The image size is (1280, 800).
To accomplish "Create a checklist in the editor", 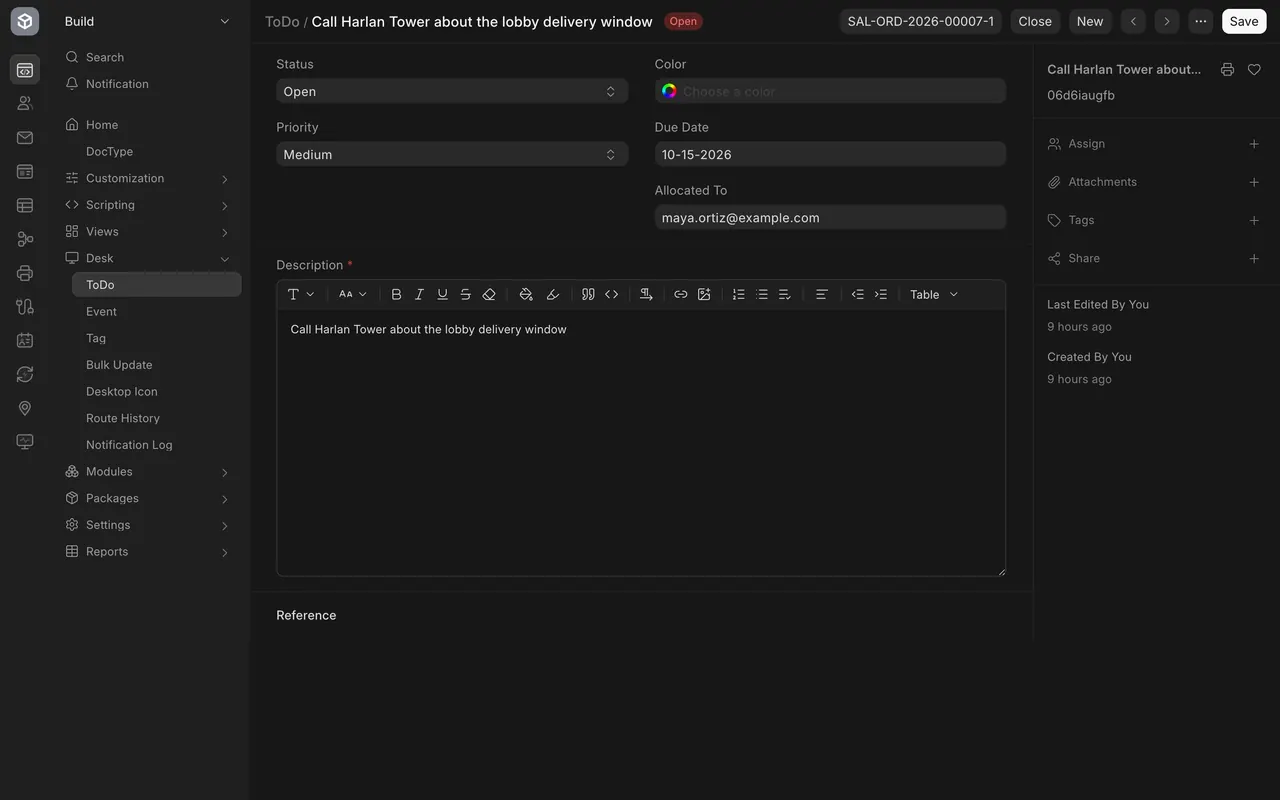I will [785, 295].
